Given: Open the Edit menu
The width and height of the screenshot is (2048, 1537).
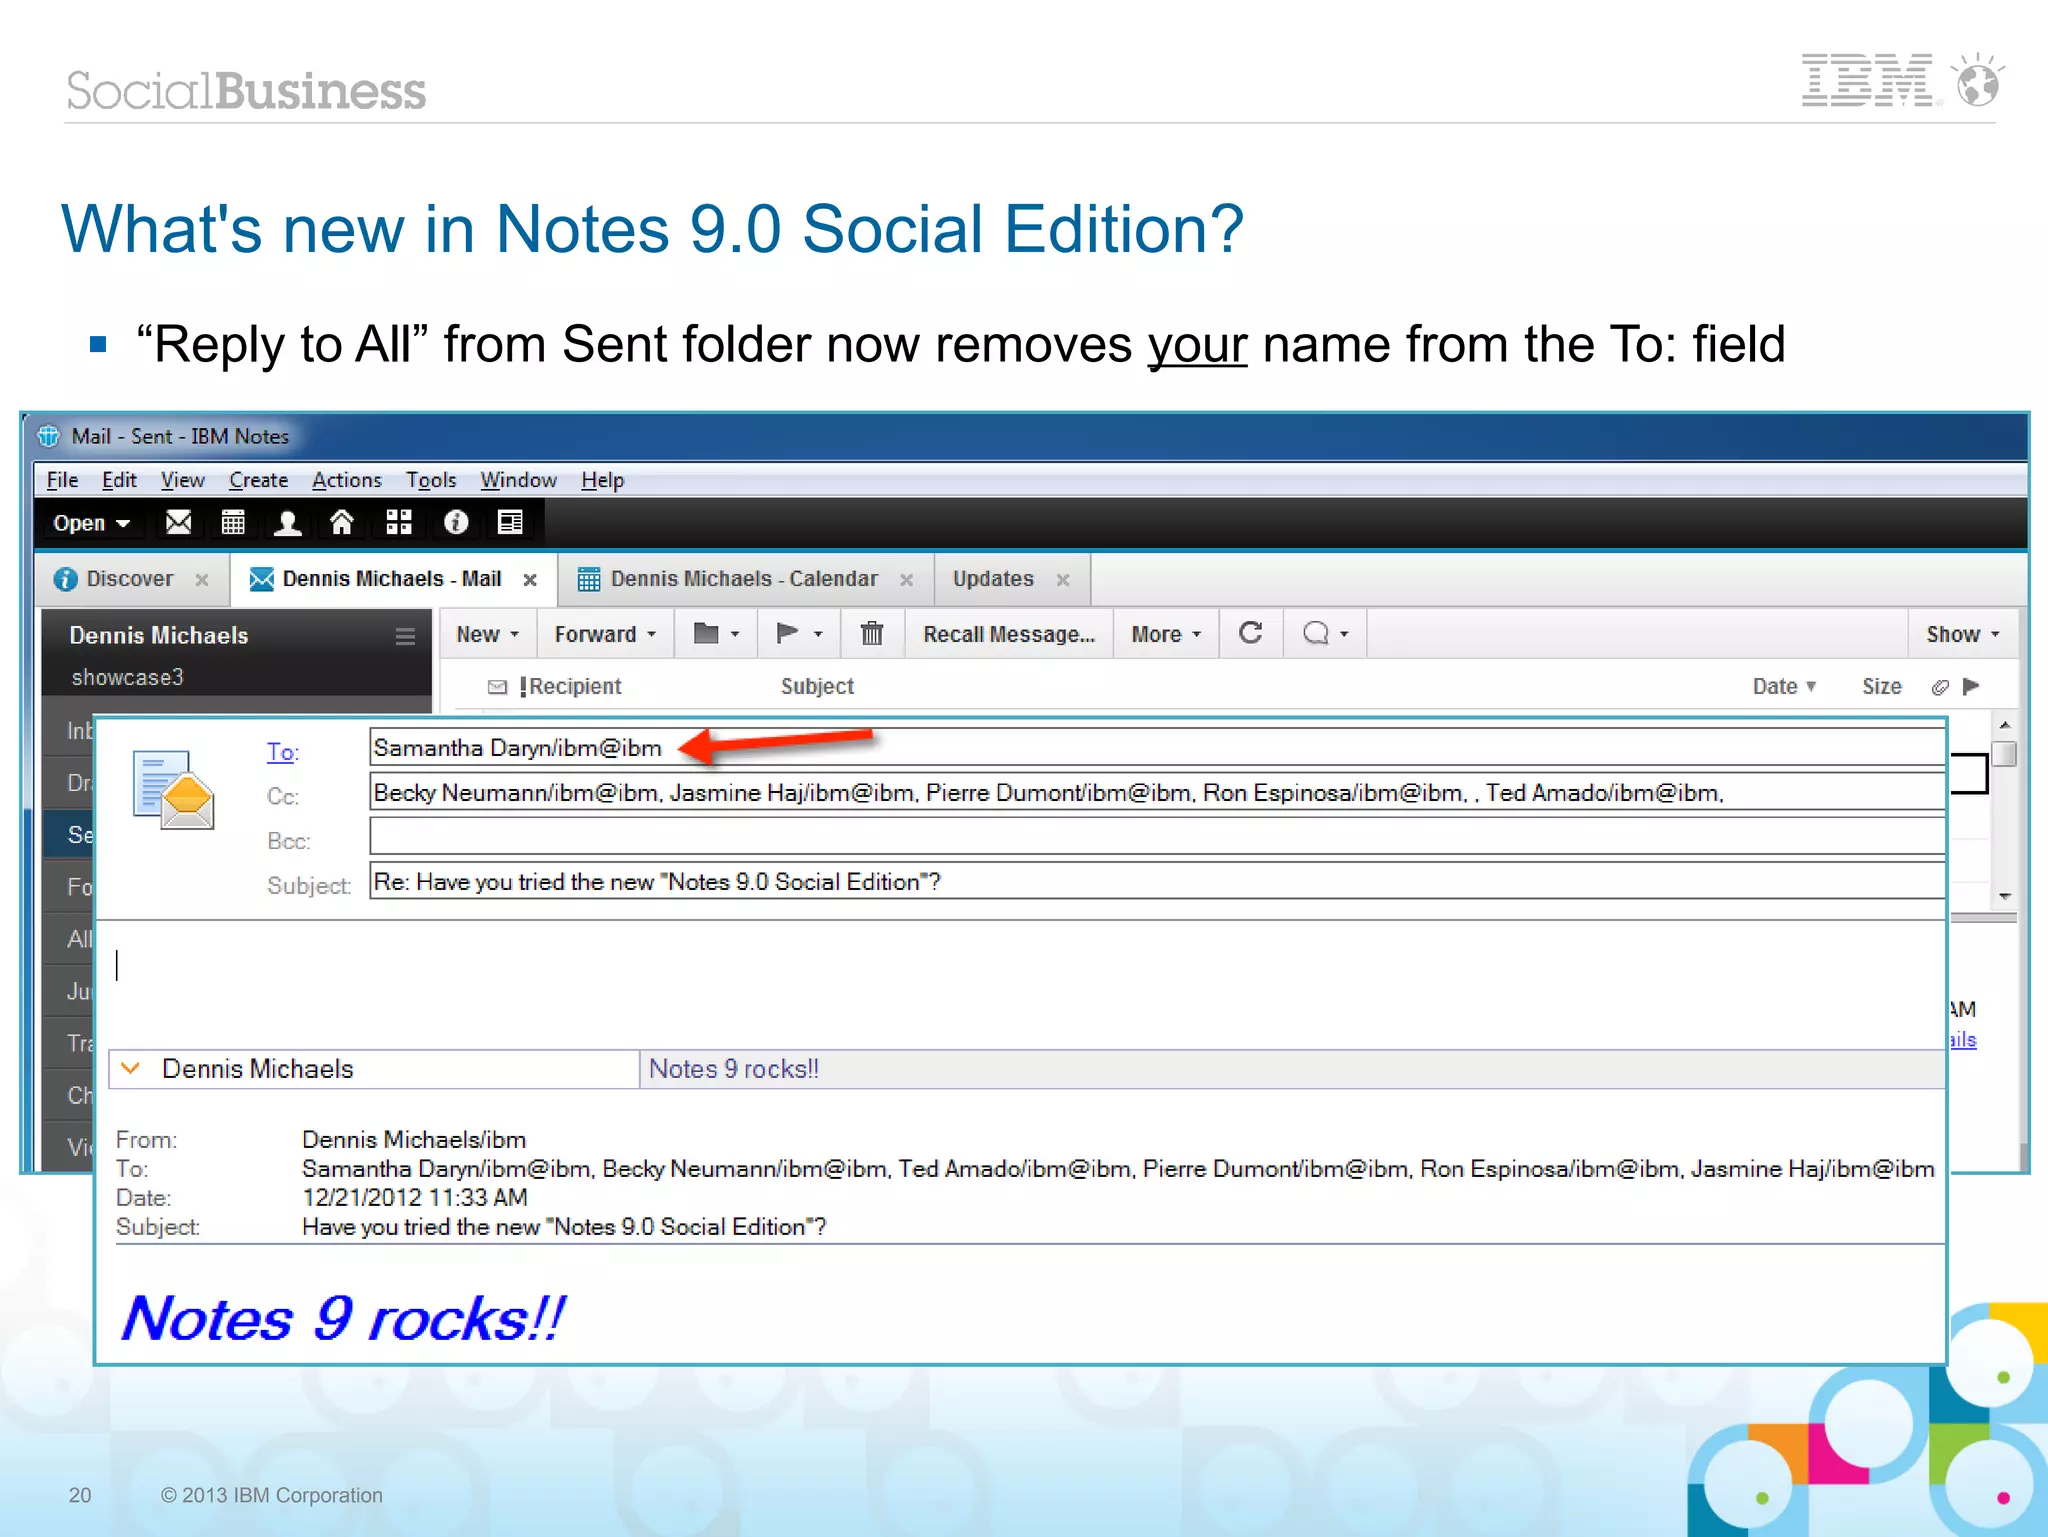Looking at the screenshot, I should 119,480.
